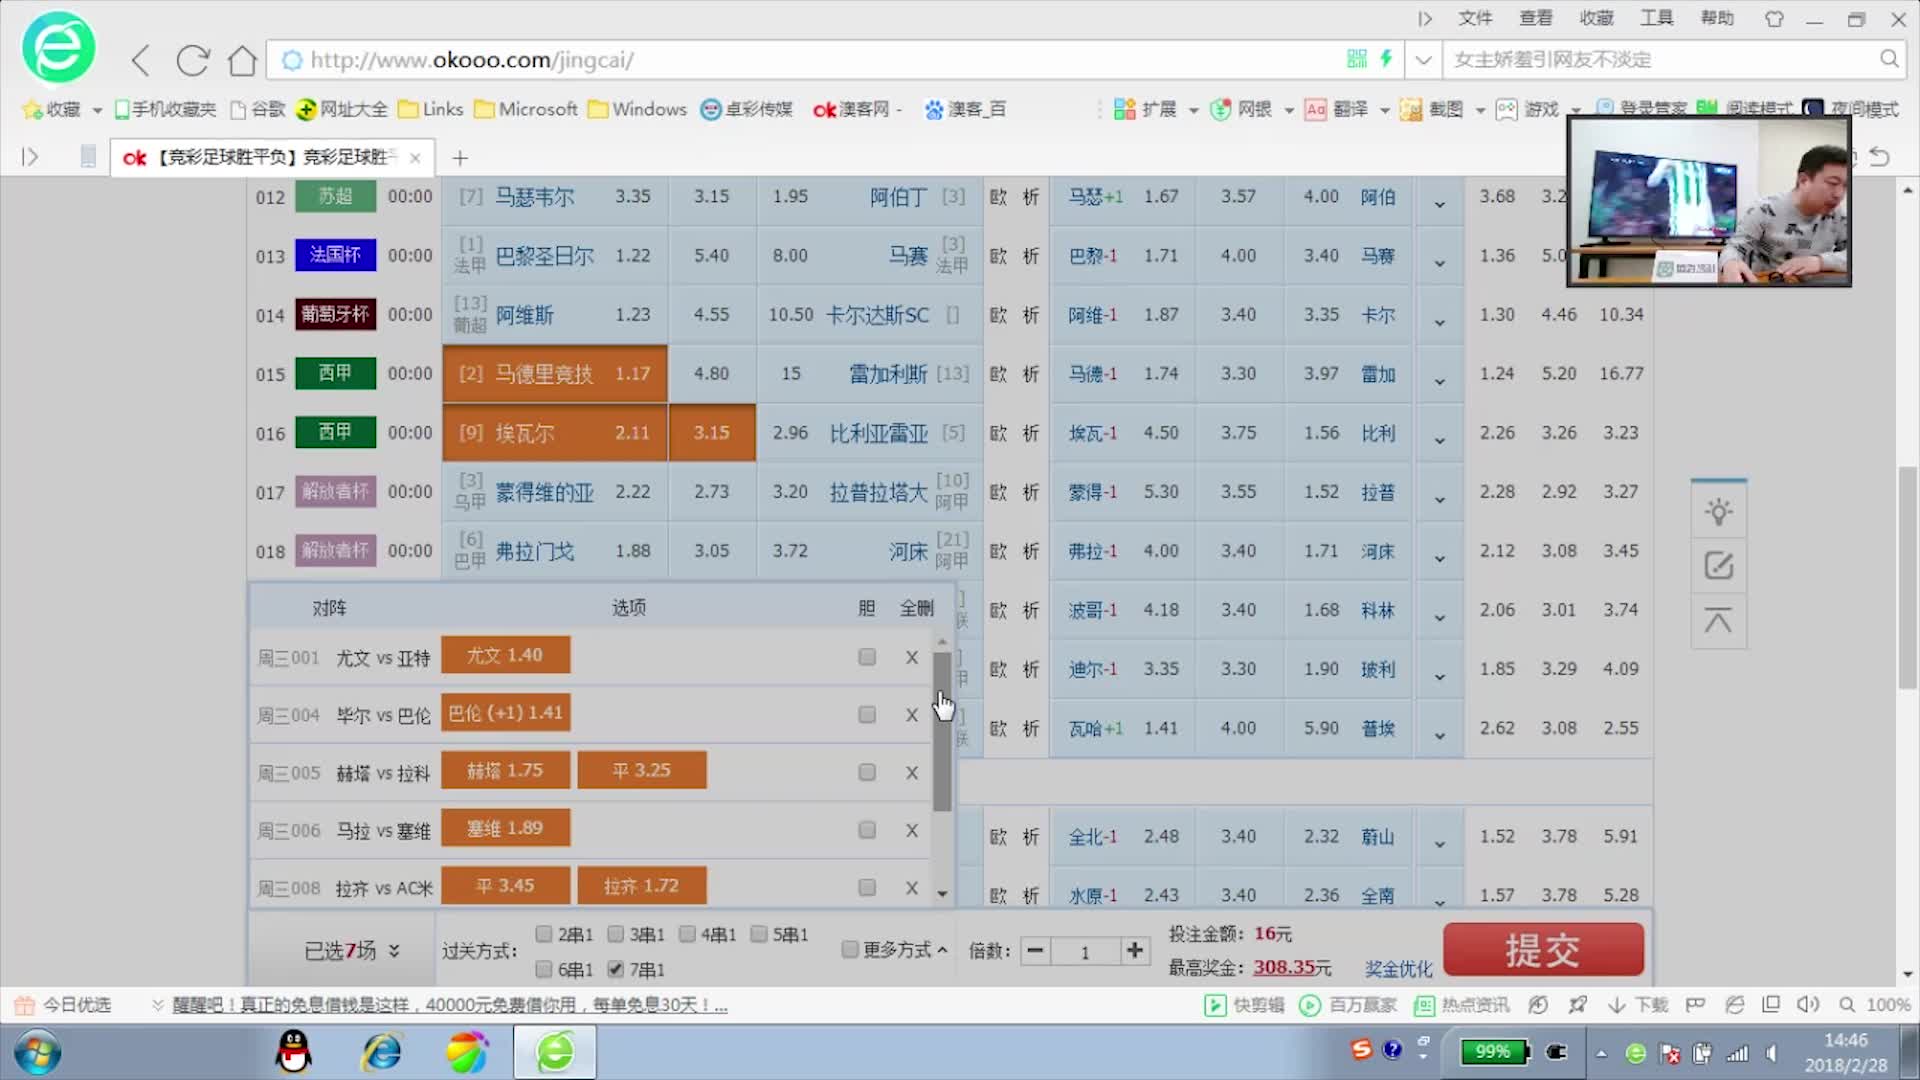The width and height of the screenshot is (1920, 1080).
Task: Open the 翻译 translate dropdown arrow
Action: (x=1385, y=110)
